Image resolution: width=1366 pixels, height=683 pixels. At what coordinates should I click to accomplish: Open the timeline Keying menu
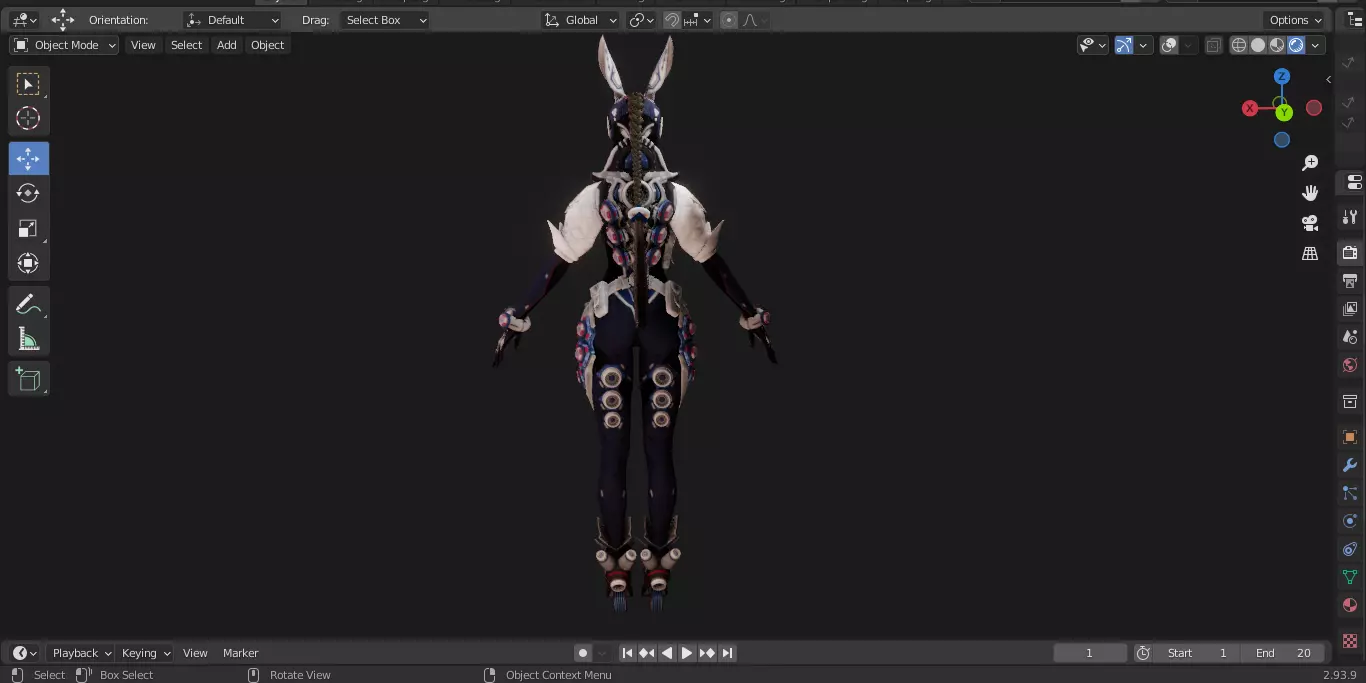pos(145,653)
